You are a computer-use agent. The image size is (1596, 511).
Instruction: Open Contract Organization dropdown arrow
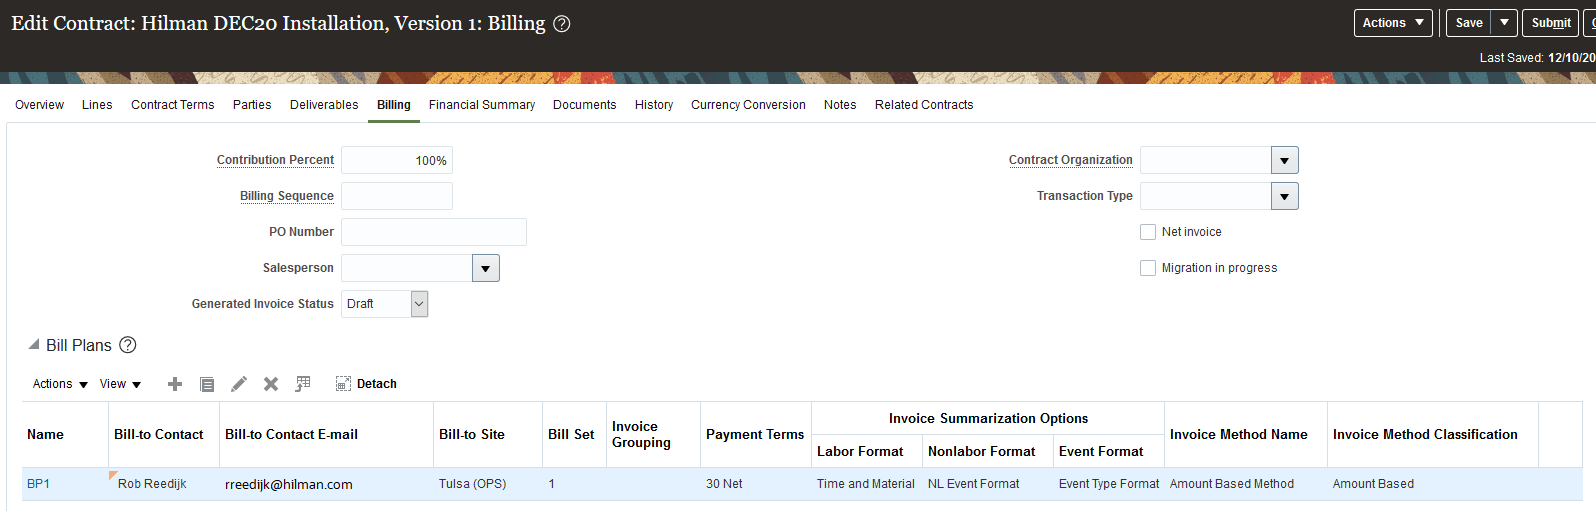coord(1285,160)
